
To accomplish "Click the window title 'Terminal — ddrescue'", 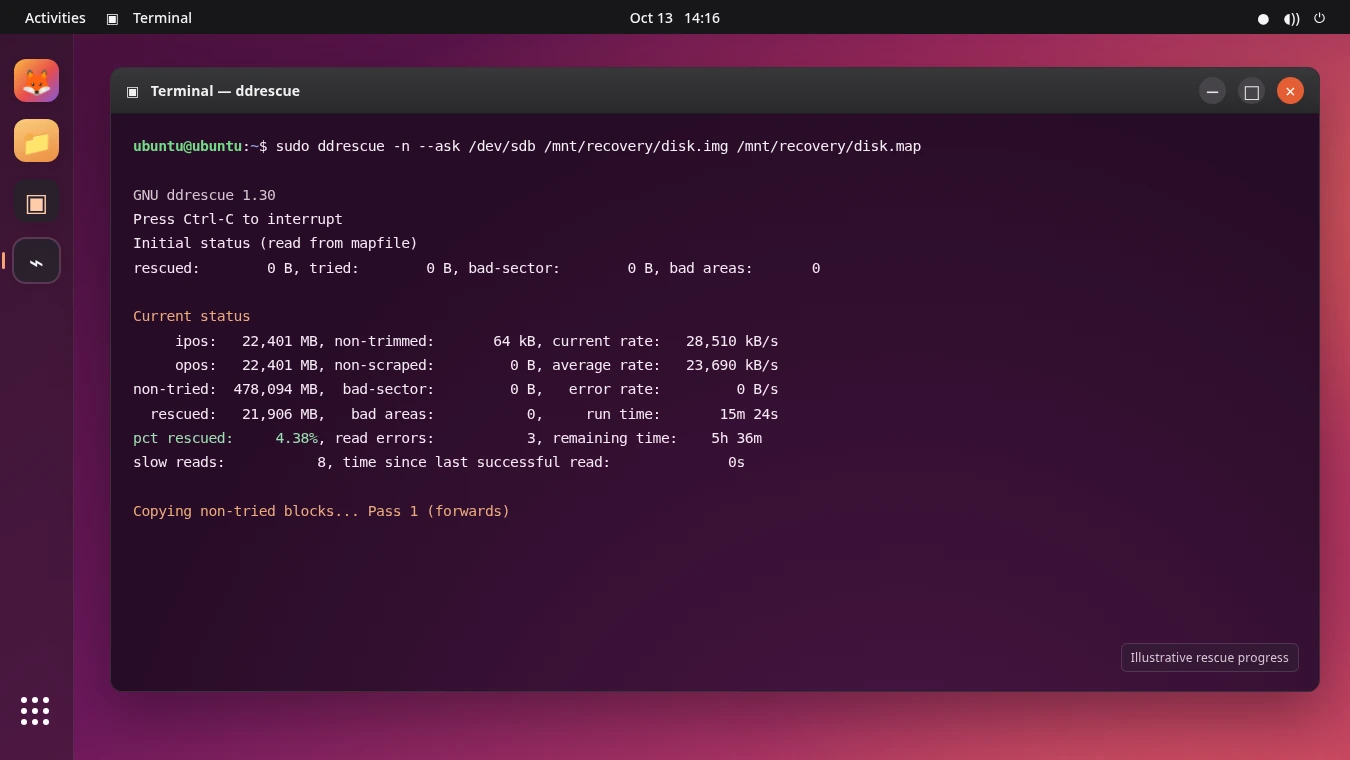I will [x=225, y=91].
